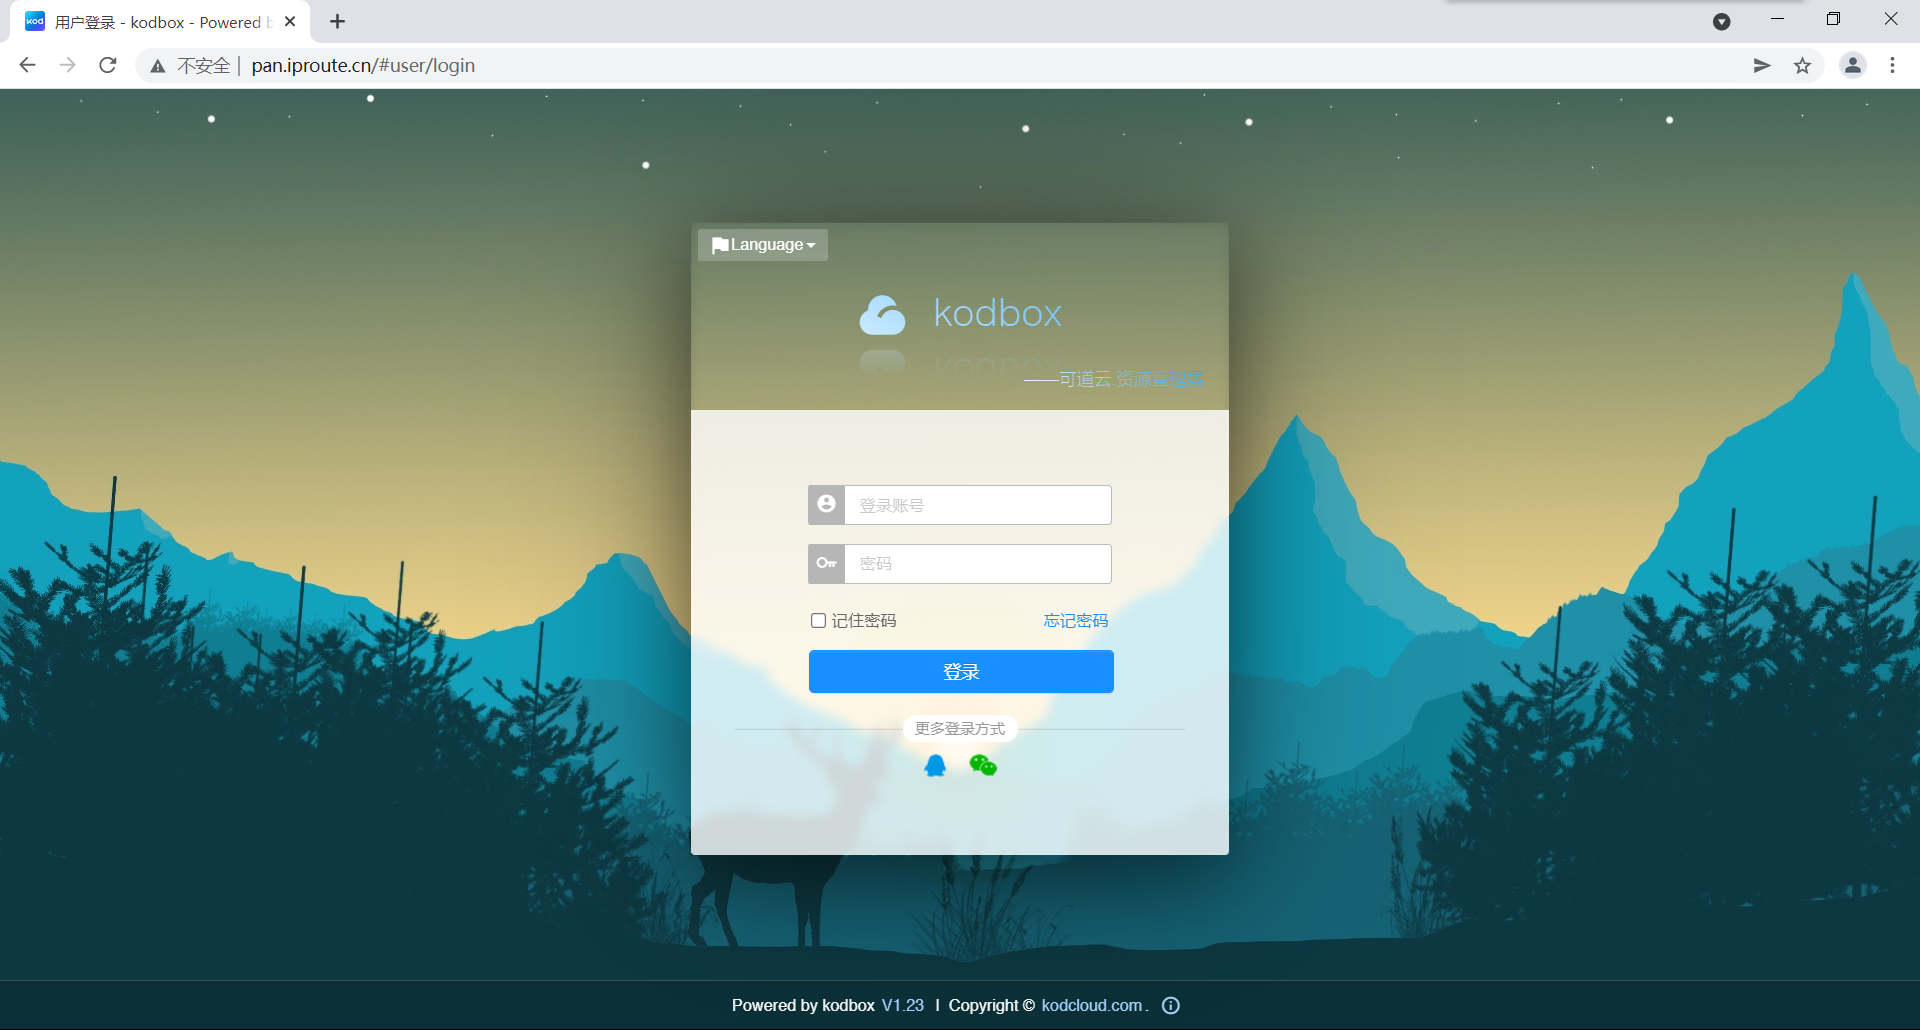Screen dimensions: 1920x1030
Task: Go forward using the browser forward arrow
Action: tap(68, 66)
